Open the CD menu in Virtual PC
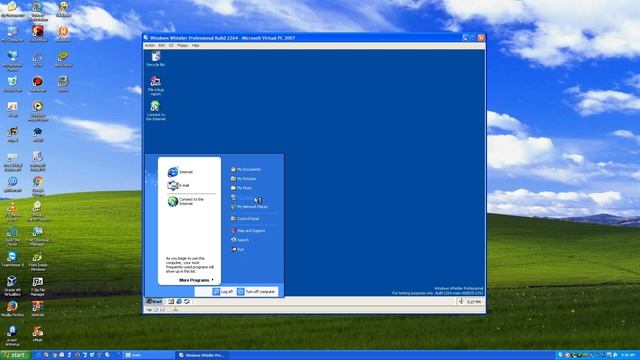Screen dimensions: 640x360 [x=171, y=46]
